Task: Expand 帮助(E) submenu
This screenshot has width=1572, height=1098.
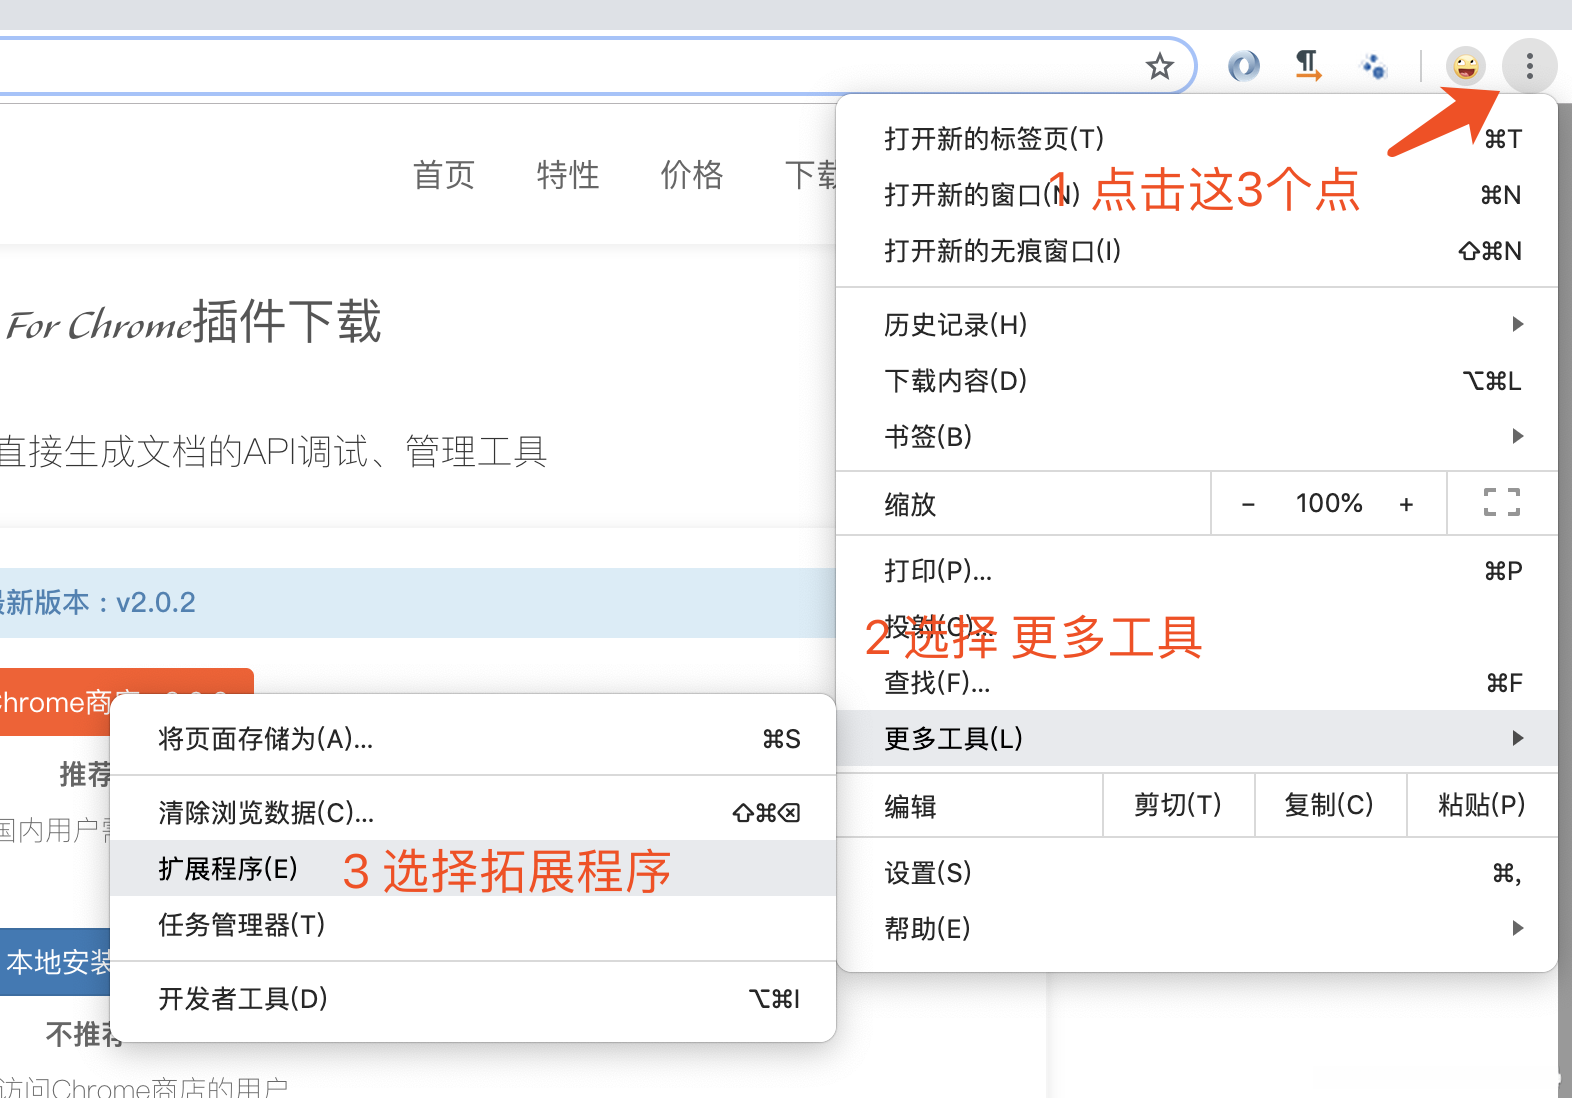Action: pos(1197,928)
